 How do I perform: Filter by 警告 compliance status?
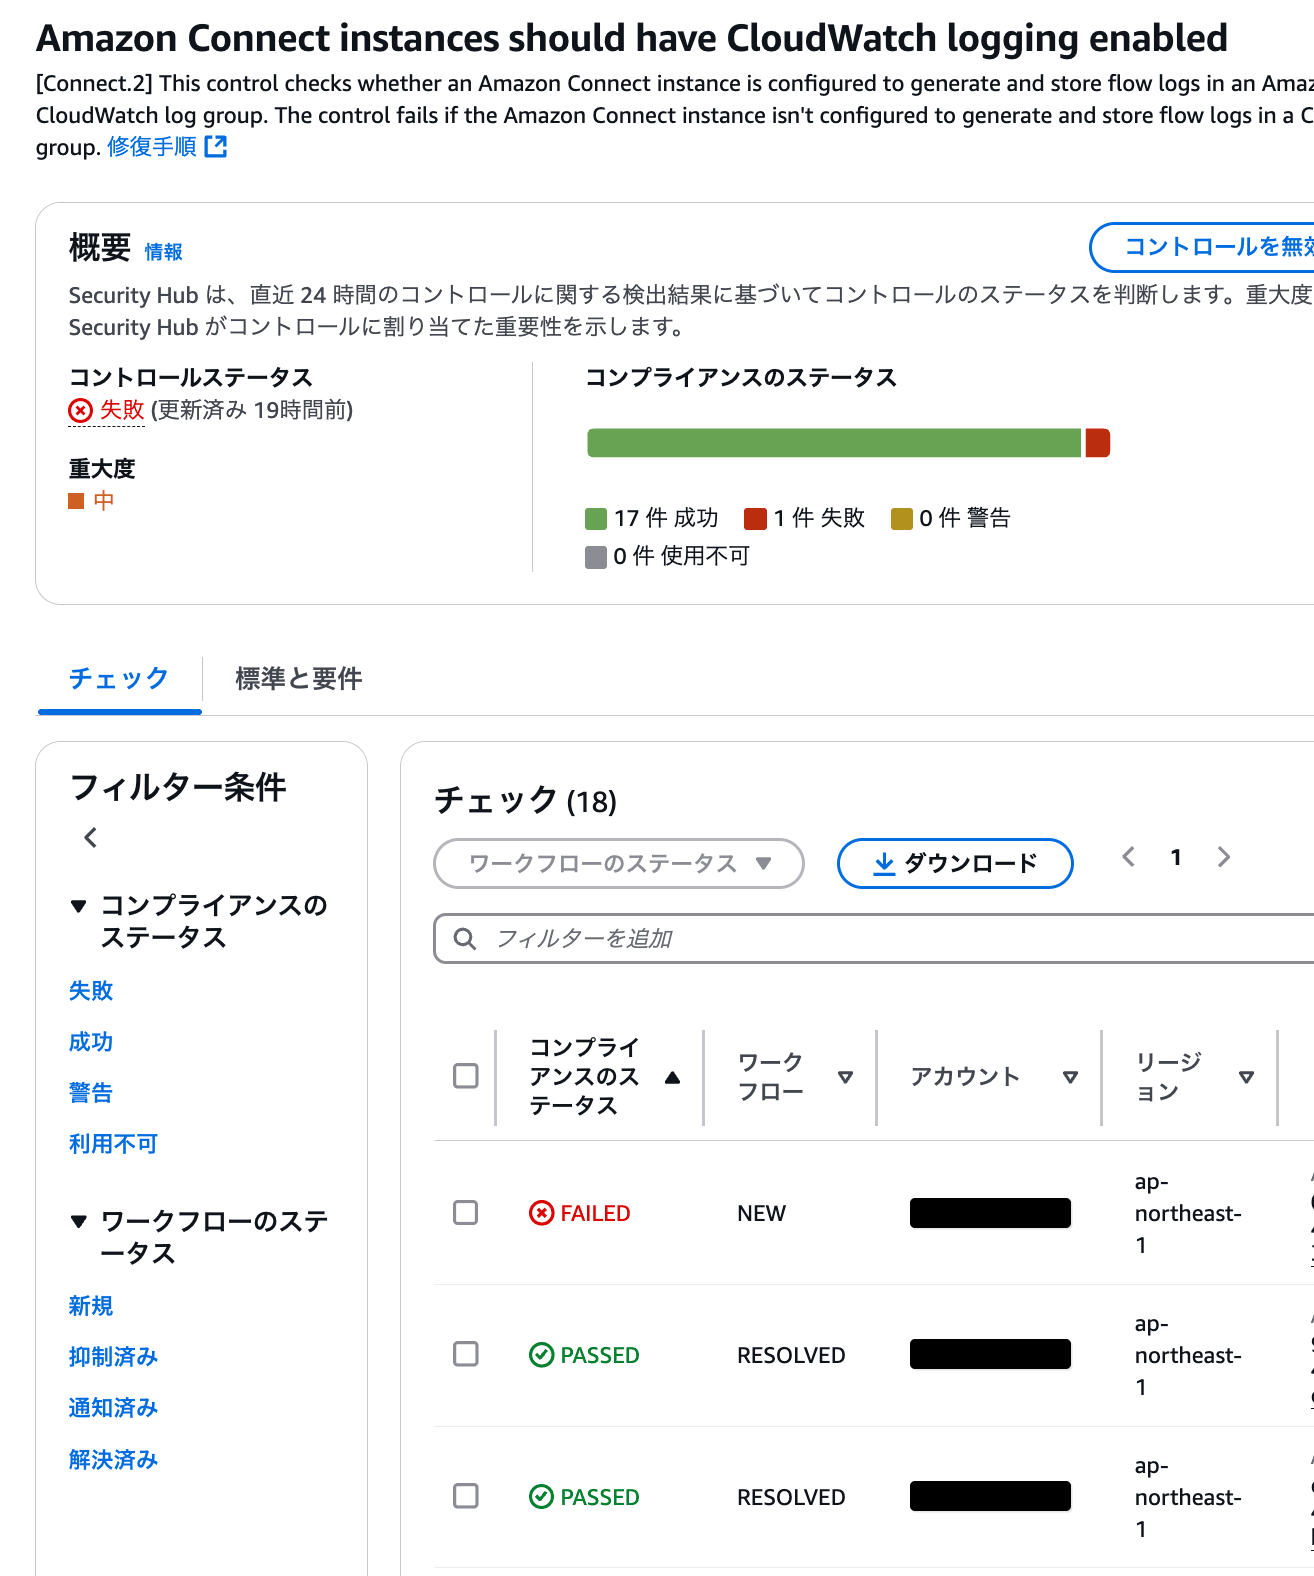(91, 1093)
